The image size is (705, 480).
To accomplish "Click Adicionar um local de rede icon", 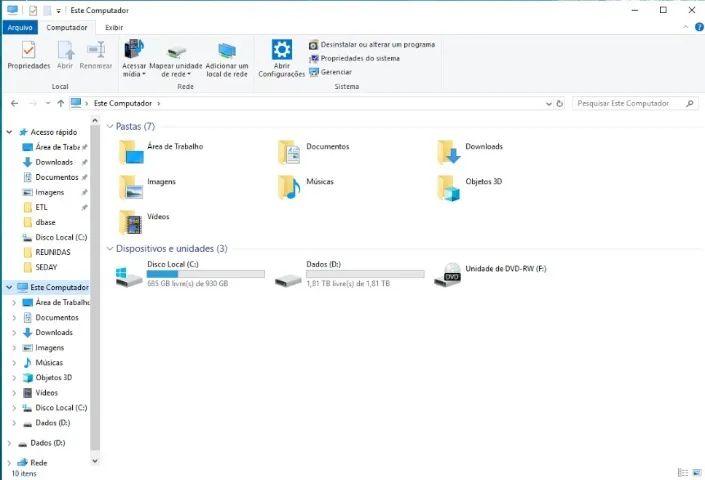I will pyautogui.click(x=227, y=51).
